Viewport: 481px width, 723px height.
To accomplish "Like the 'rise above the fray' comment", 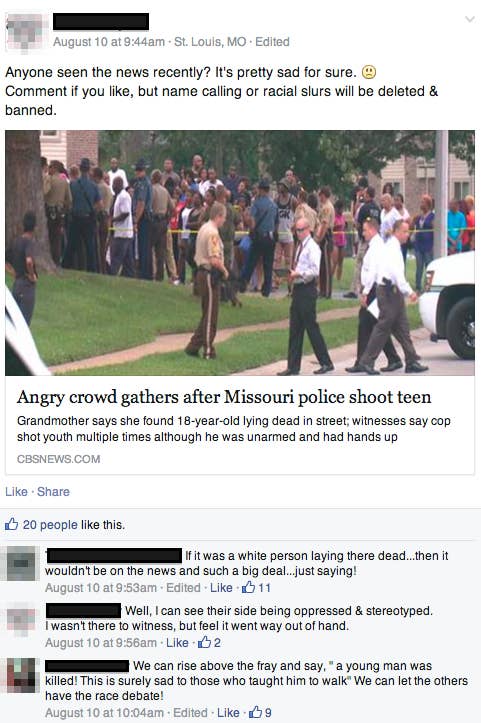I will (x=228, y=713).
